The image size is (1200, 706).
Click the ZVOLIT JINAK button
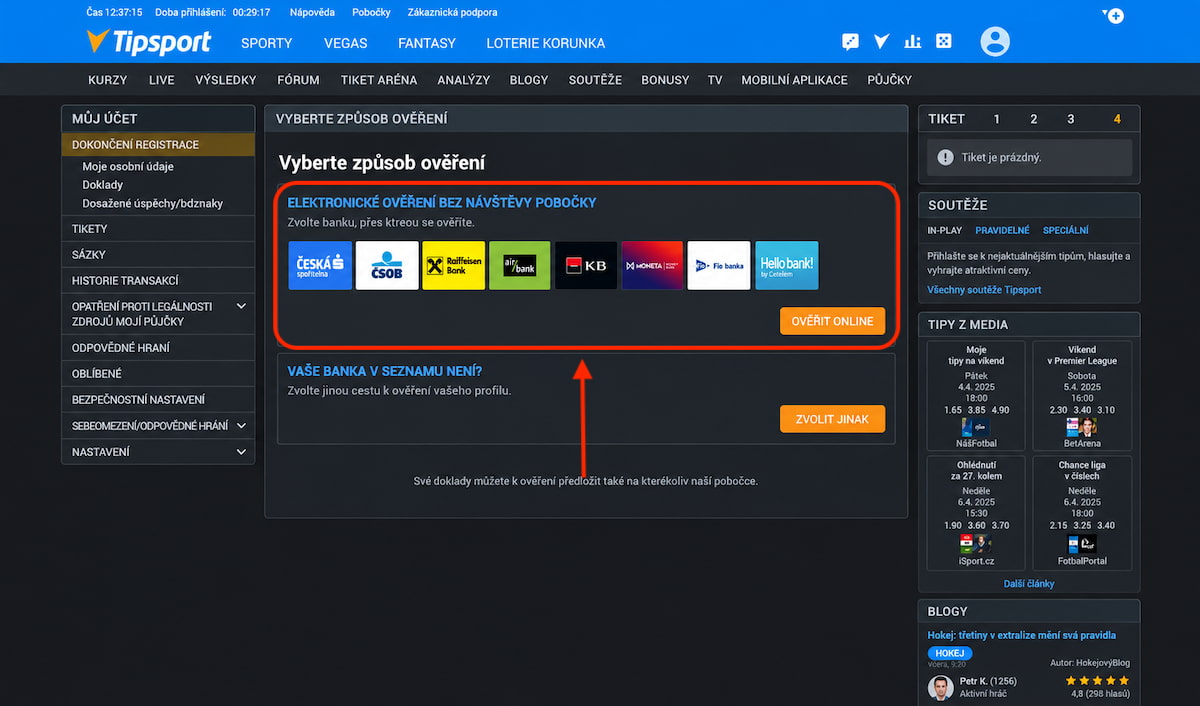pos(832,419)
